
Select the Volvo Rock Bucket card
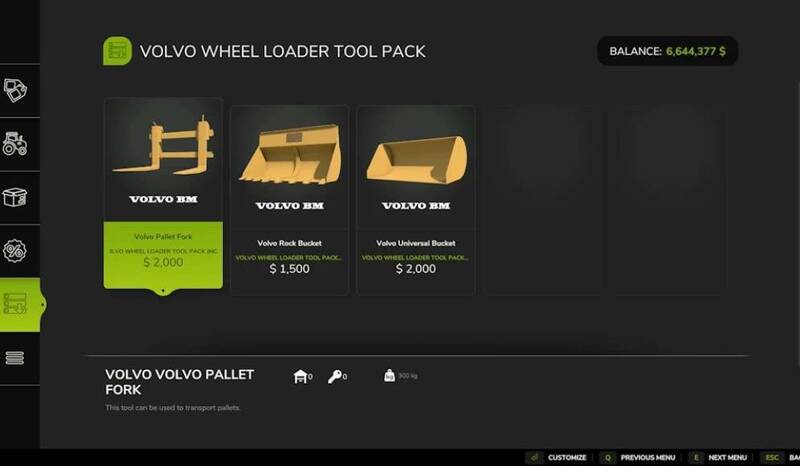click(x=289, y=200)
